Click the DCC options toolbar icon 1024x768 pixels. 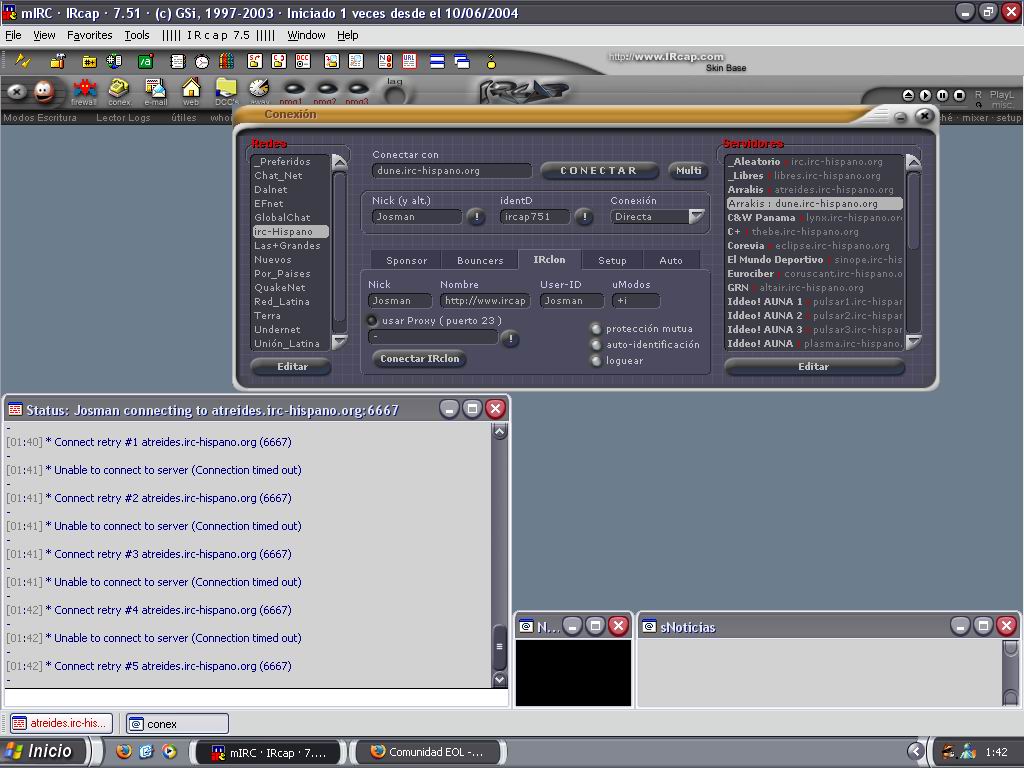pyautogui.click(x=303, y=61)
